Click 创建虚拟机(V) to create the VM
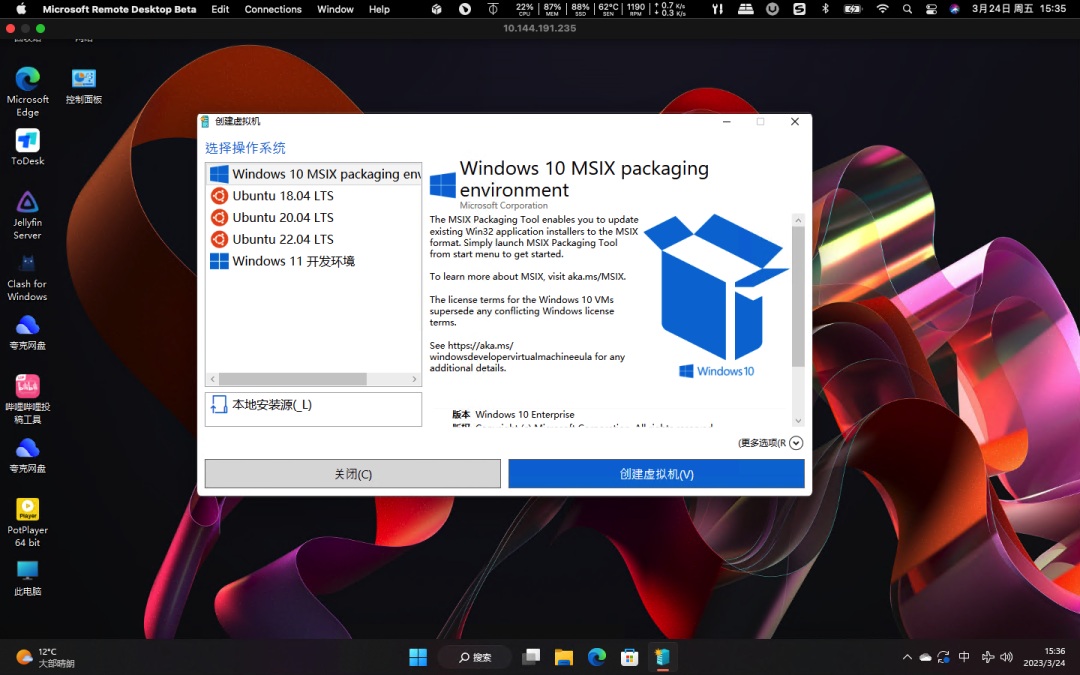Image resolution: width=1080 pixels, height=675 pixels. pyautogui.click(x=656, y=474)
